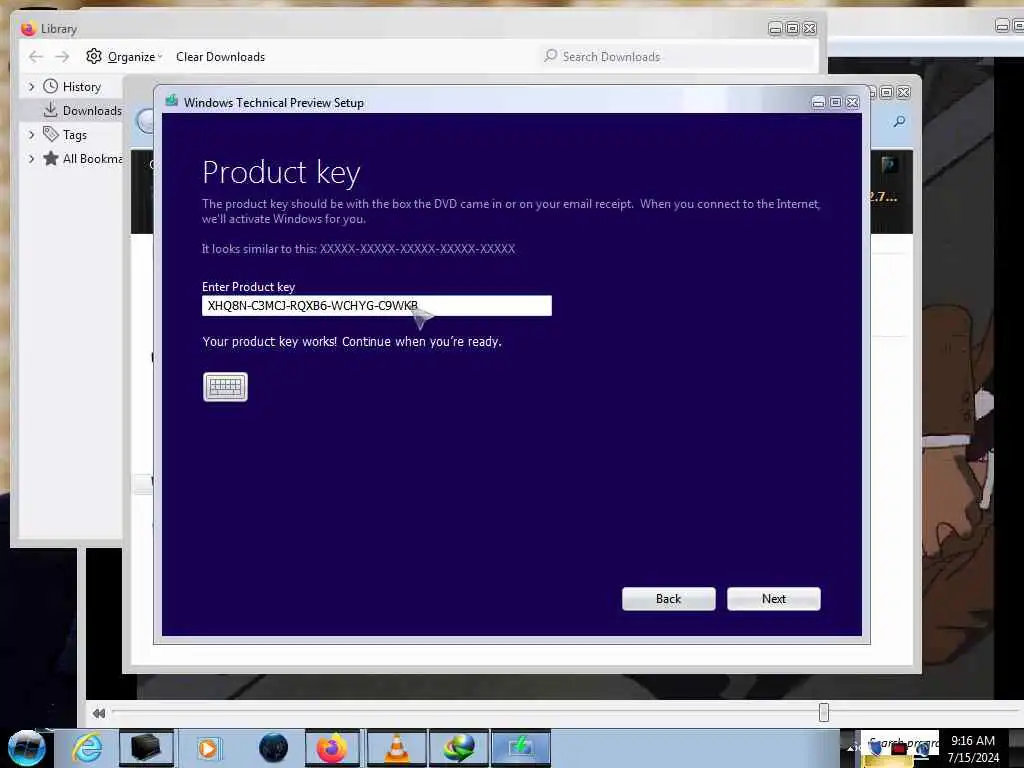Click the Tags label icon in sidebar

tap(50, 134)
